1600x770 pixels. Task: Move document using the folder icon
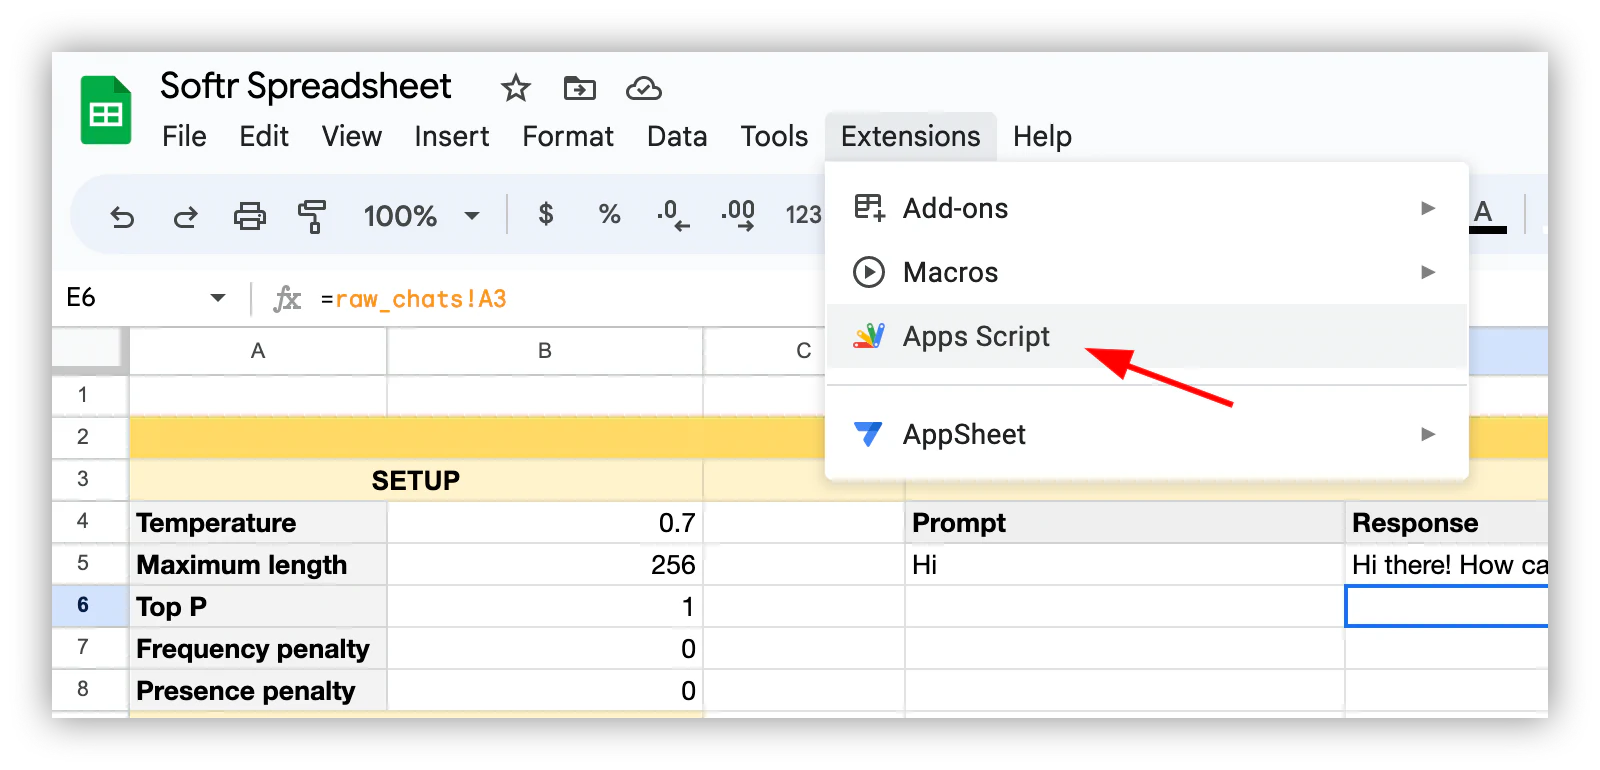580,88
